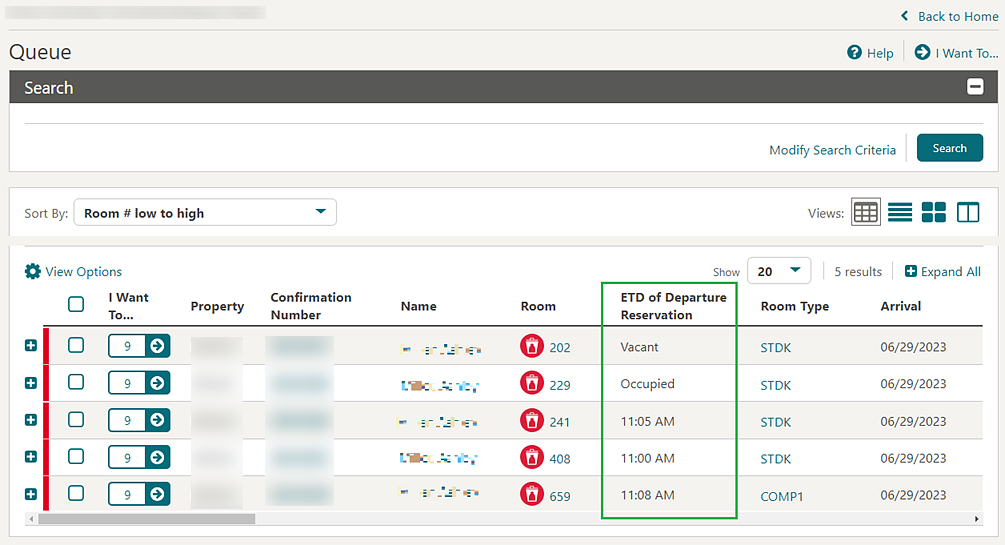Open I Want To arrow for room 241 row
Screen dimensions: 1005x545
tap(158, 420)
